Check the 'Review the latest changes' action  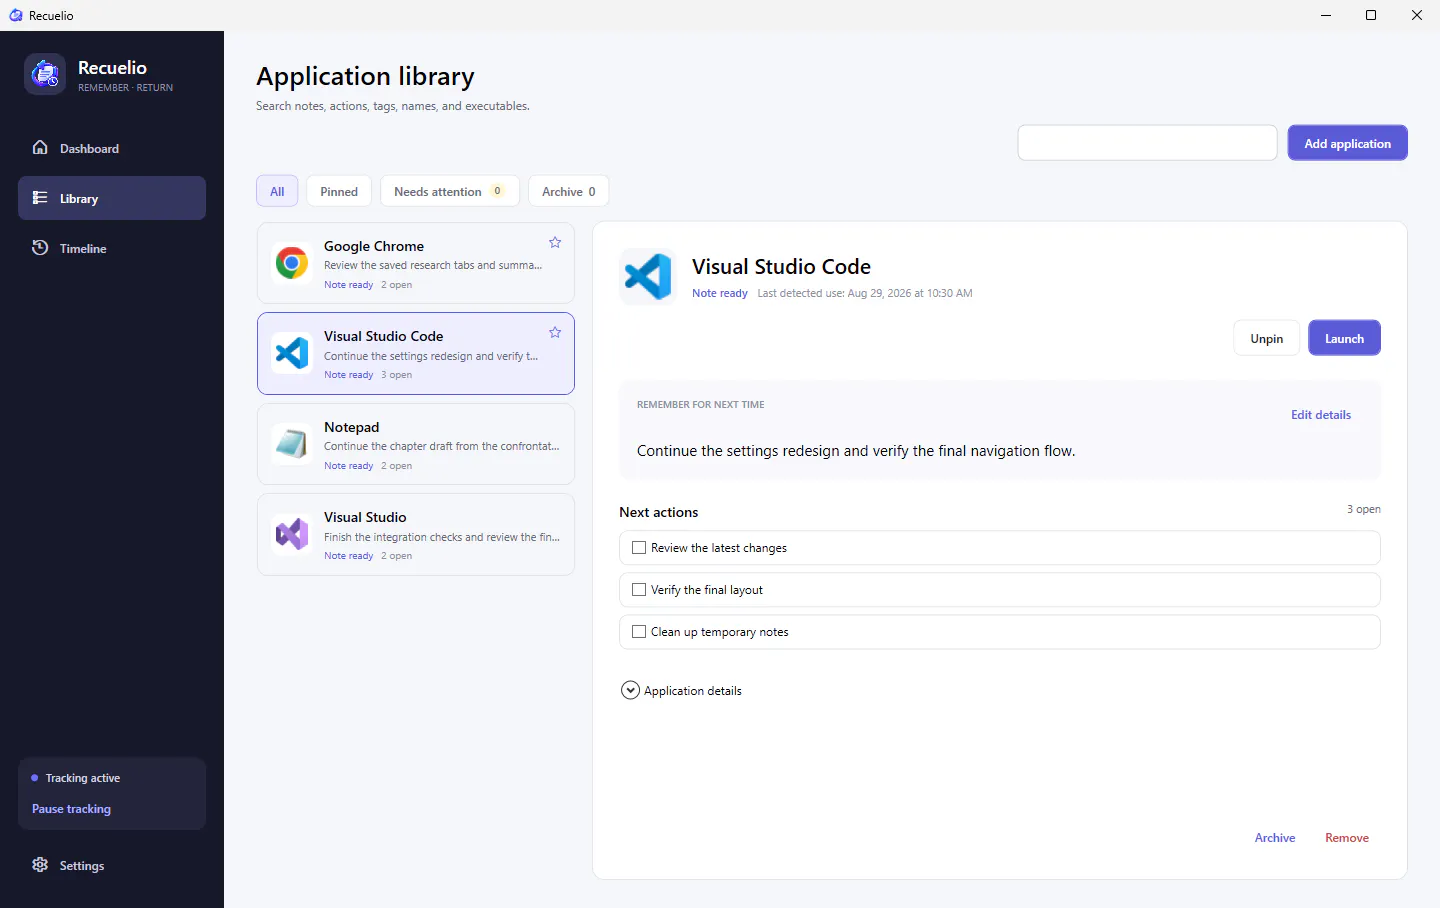pos(639,548)
